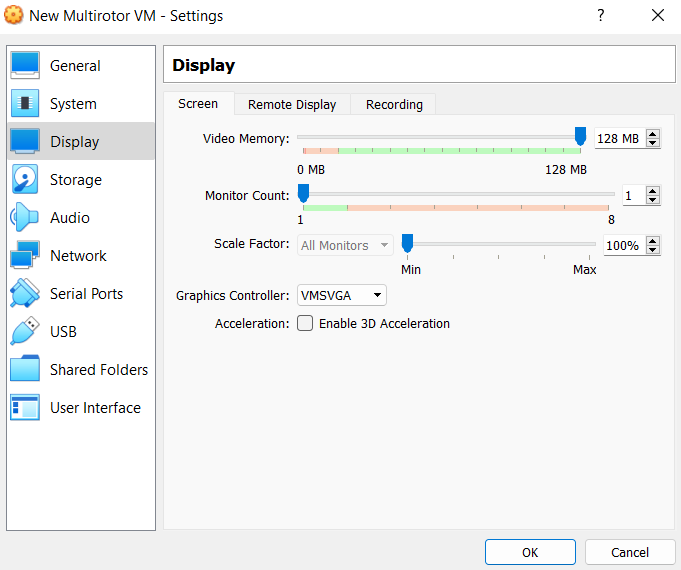The height and width of the screenshot is (570, 681).
Task: Go to Storage settings
Action: [x=81, y=179]
